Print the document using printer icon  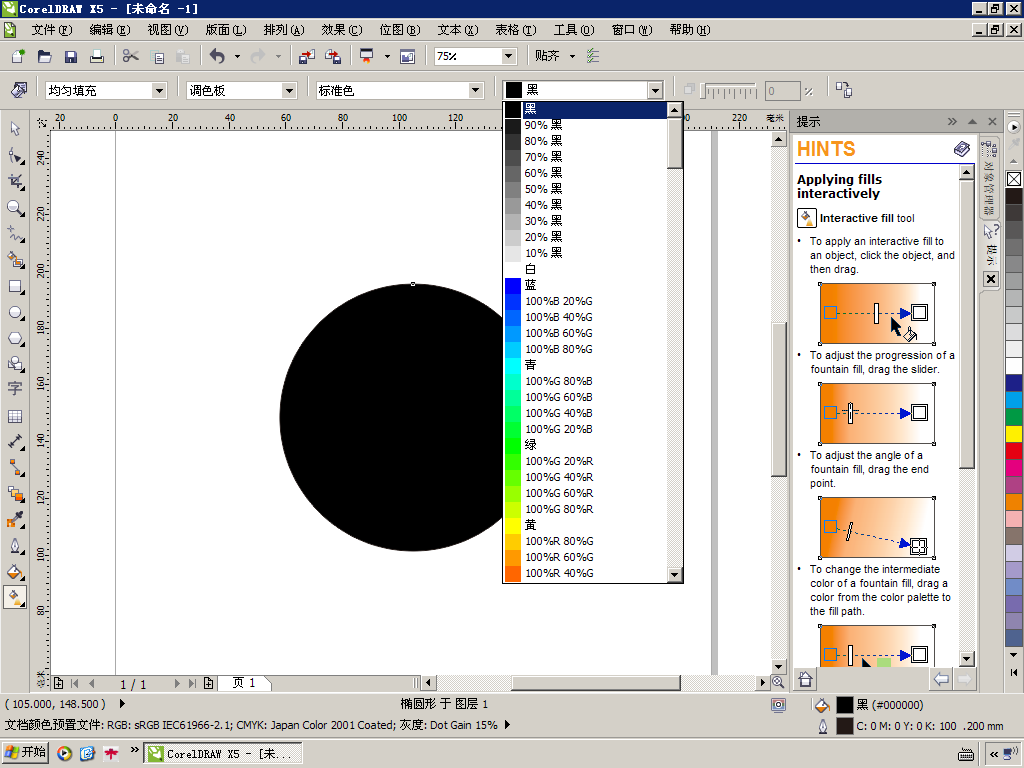(97, 56)
